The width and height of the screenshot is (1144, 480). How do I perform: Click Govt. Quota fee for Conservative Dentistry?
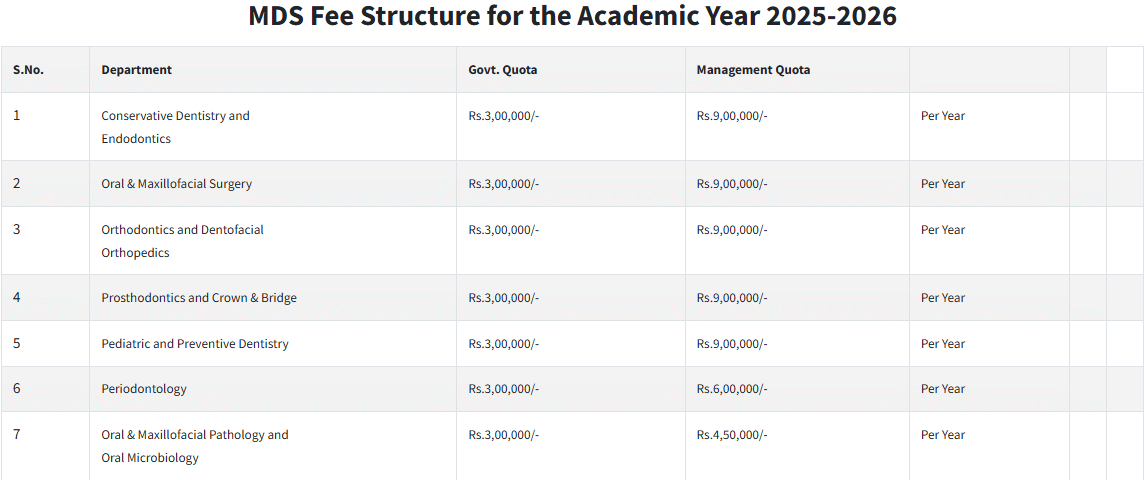pyautogui.click(x=503, y=116)
